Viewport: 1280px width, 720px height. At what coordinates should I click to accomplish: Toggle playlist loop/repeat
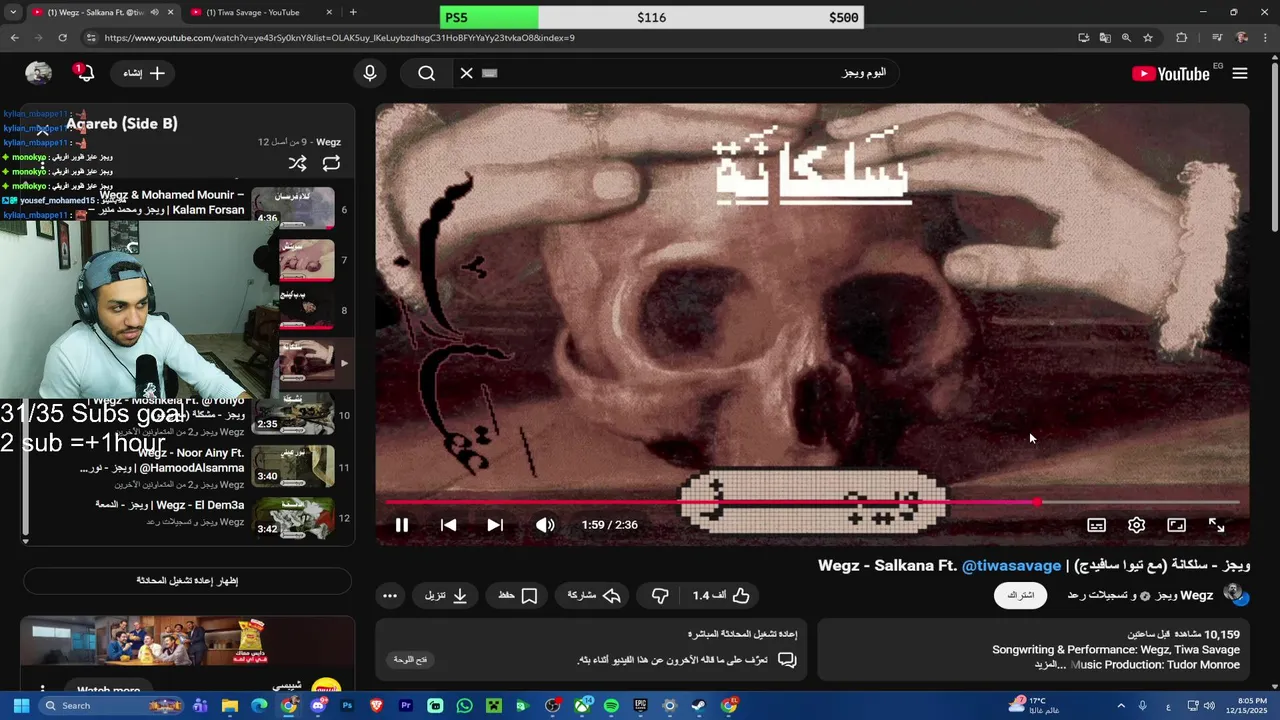pyautogui.click(x=331, y=163)
